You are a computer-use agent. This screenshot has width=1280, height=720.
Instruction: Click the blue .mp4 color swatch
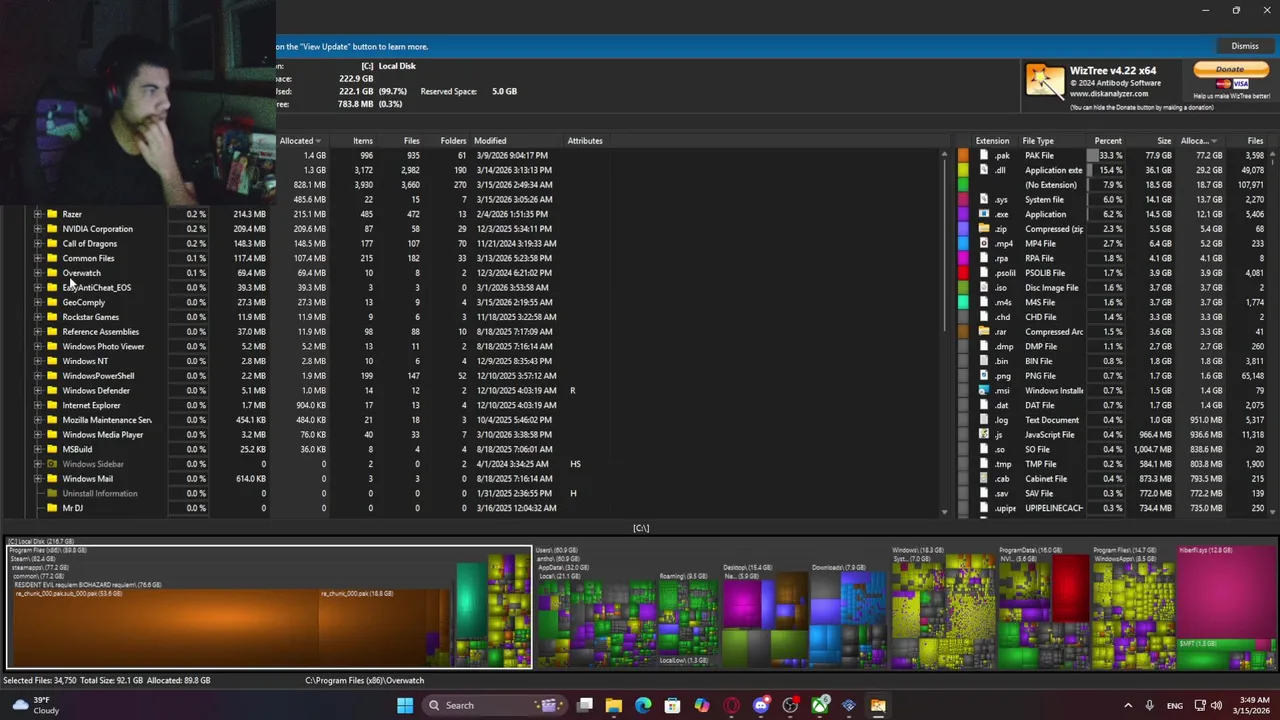(x=963, y=243)
